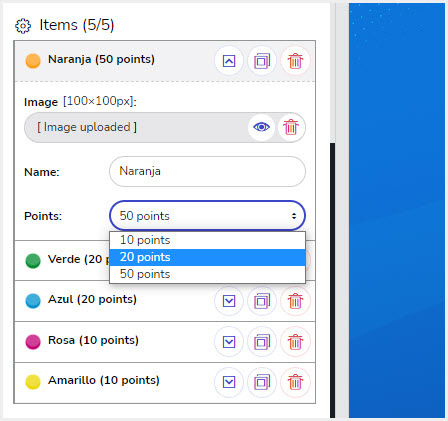Click the green Verde color dot
This screenshot has width=448, height=421.
pos(33,261)
